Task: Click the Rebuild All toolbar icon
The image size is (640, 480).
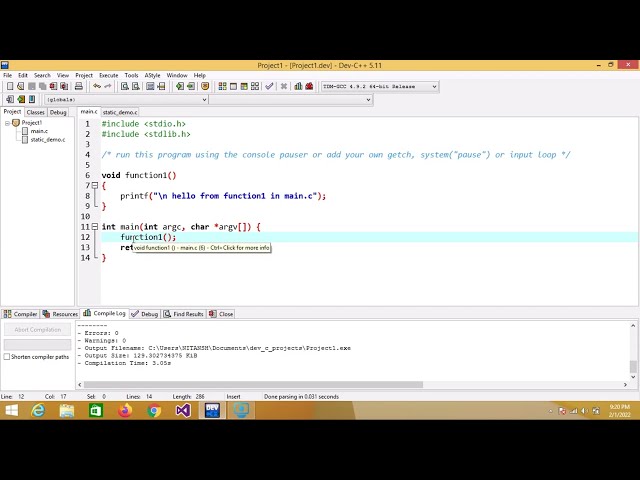Action: pos(255,86)
